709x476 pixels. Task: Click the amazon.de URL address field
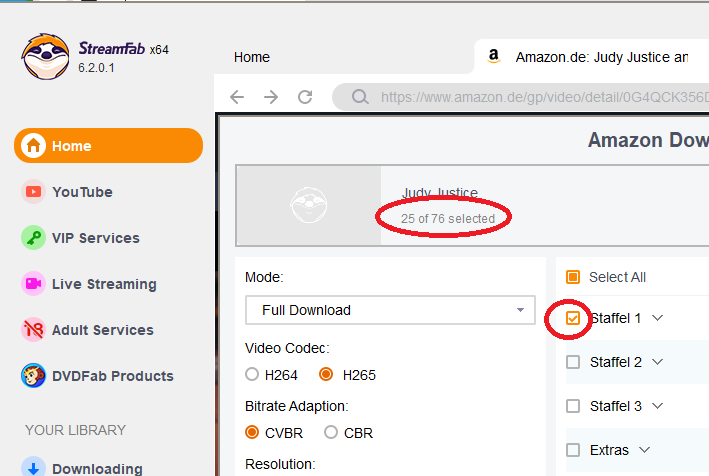coord(540,97)
